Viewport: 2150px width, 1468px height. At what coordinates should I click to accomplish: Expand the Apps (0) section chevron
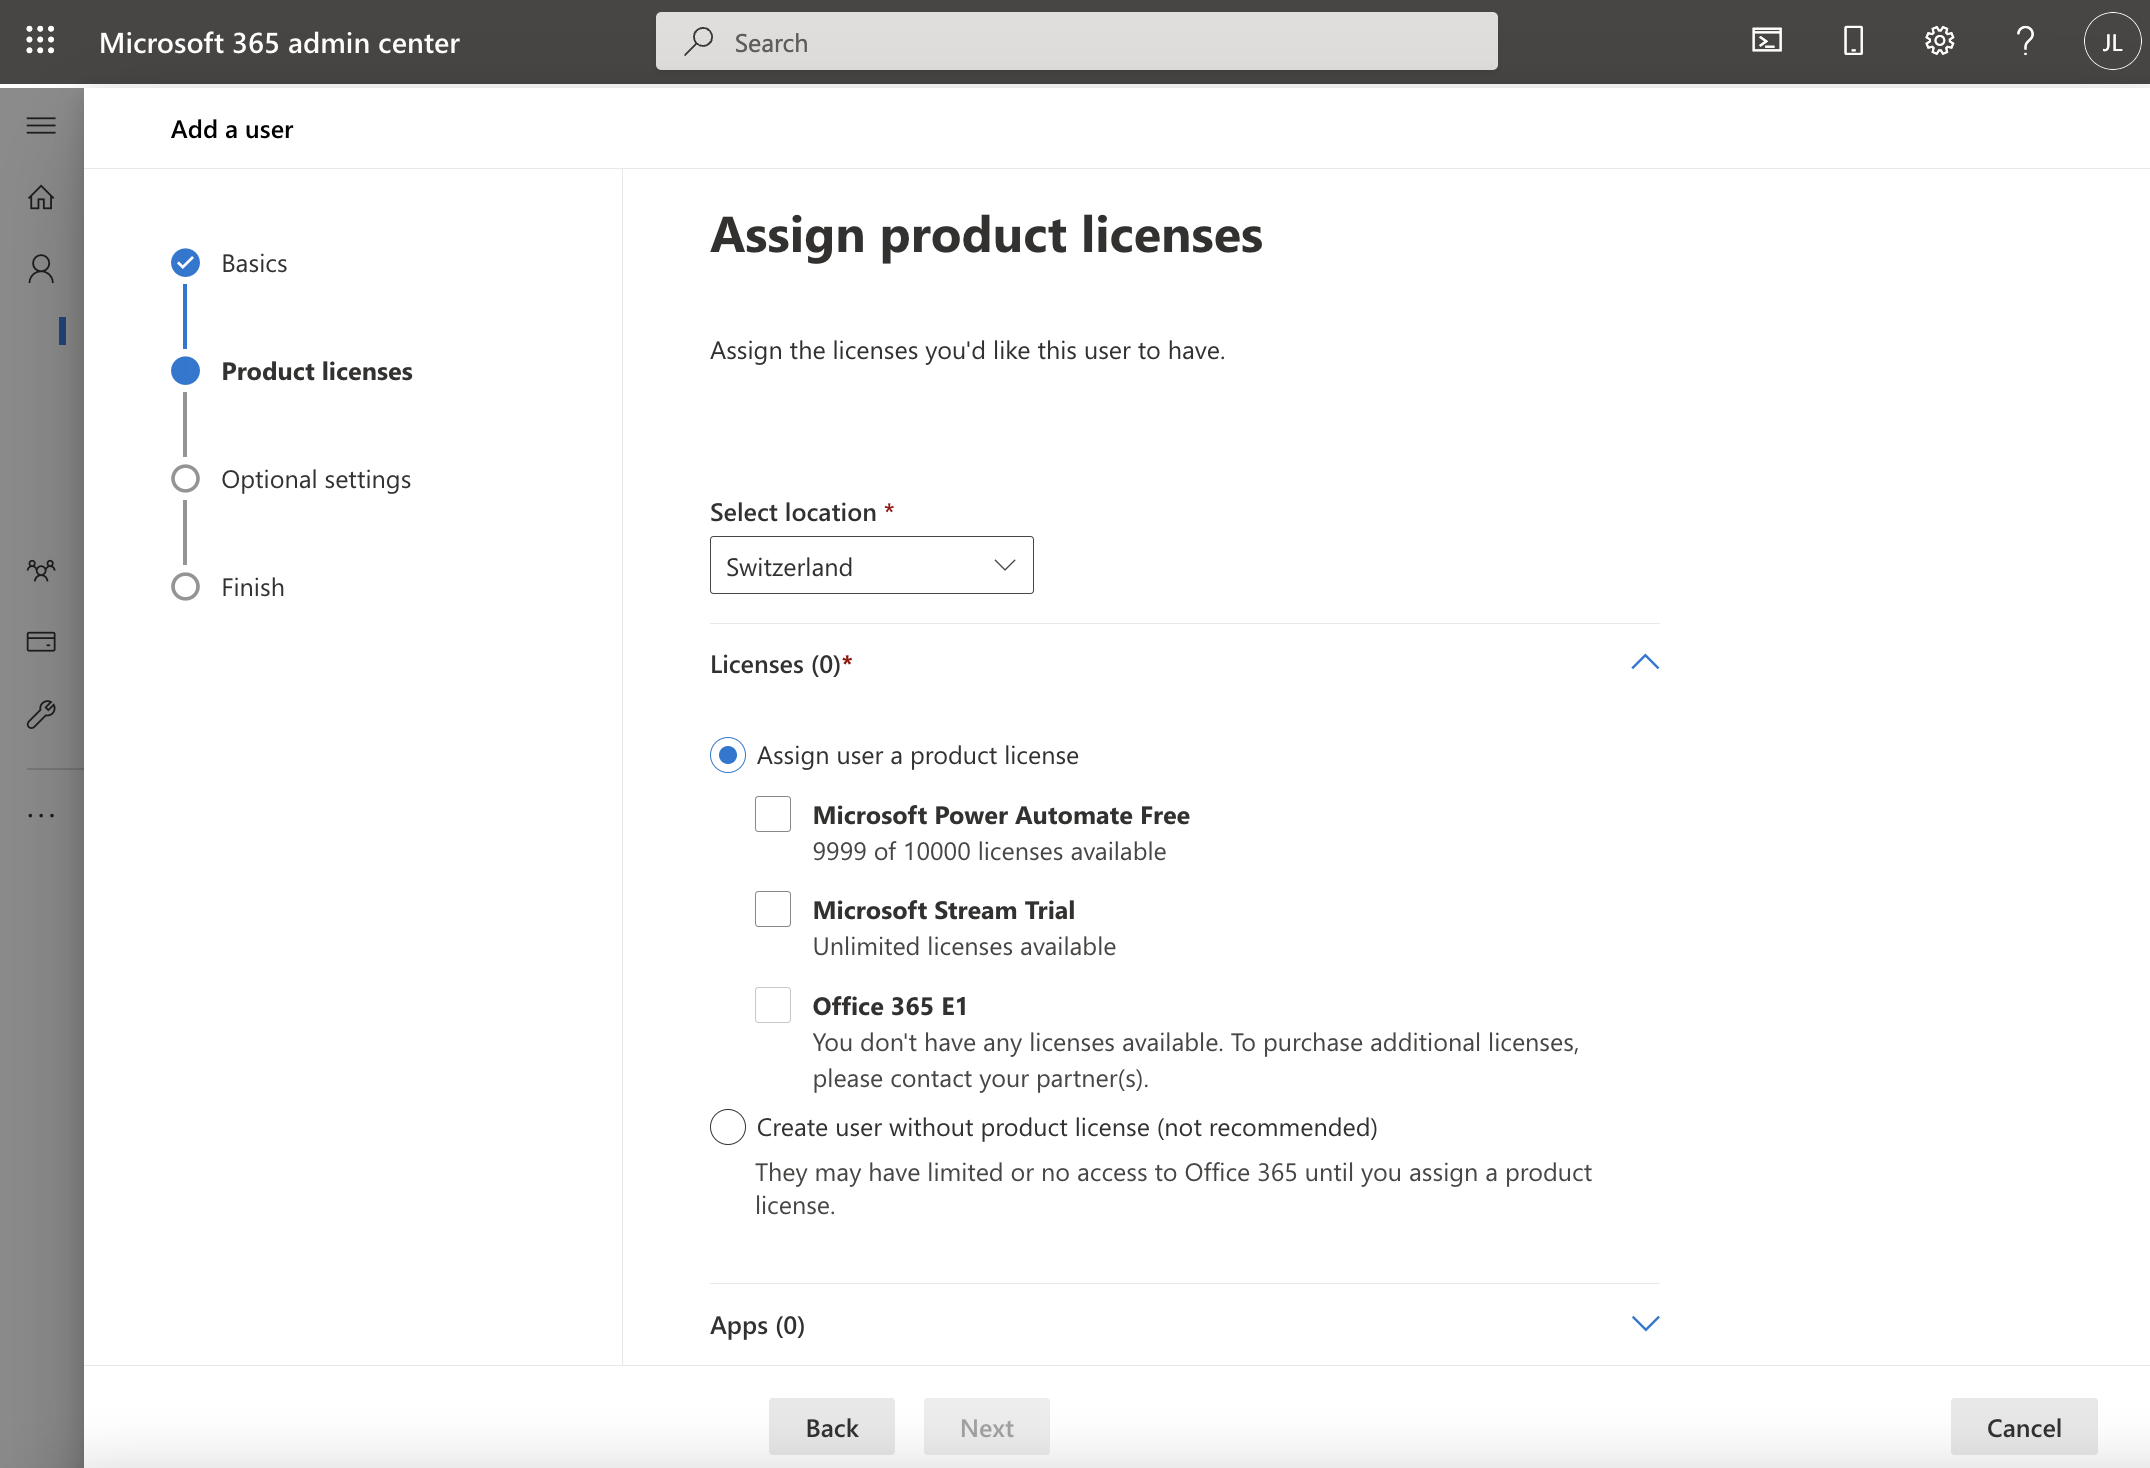tap(1645, 1323)
